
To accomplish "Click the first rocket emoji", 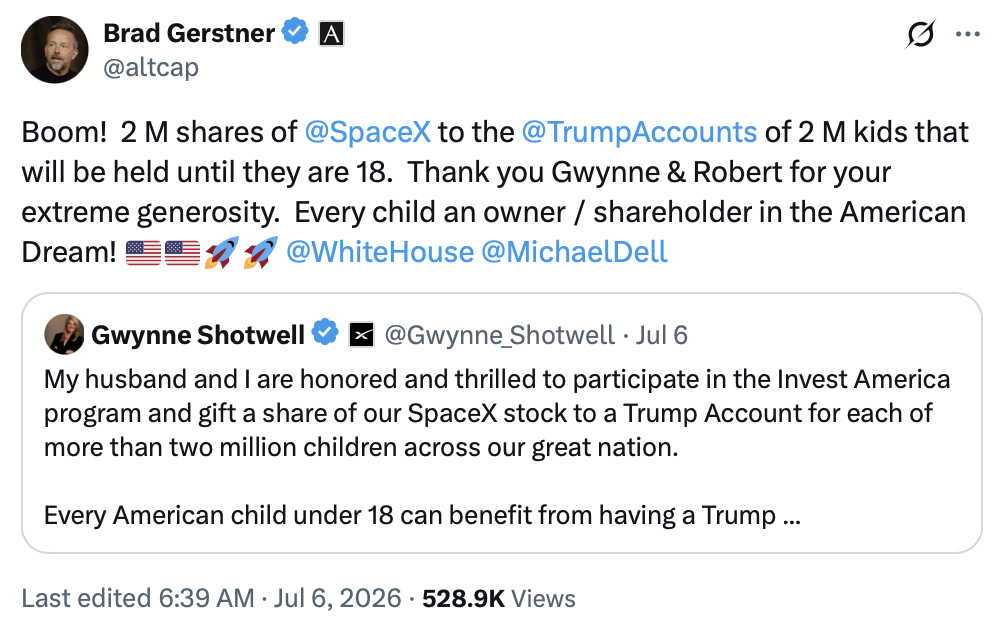I will (221, 252).
